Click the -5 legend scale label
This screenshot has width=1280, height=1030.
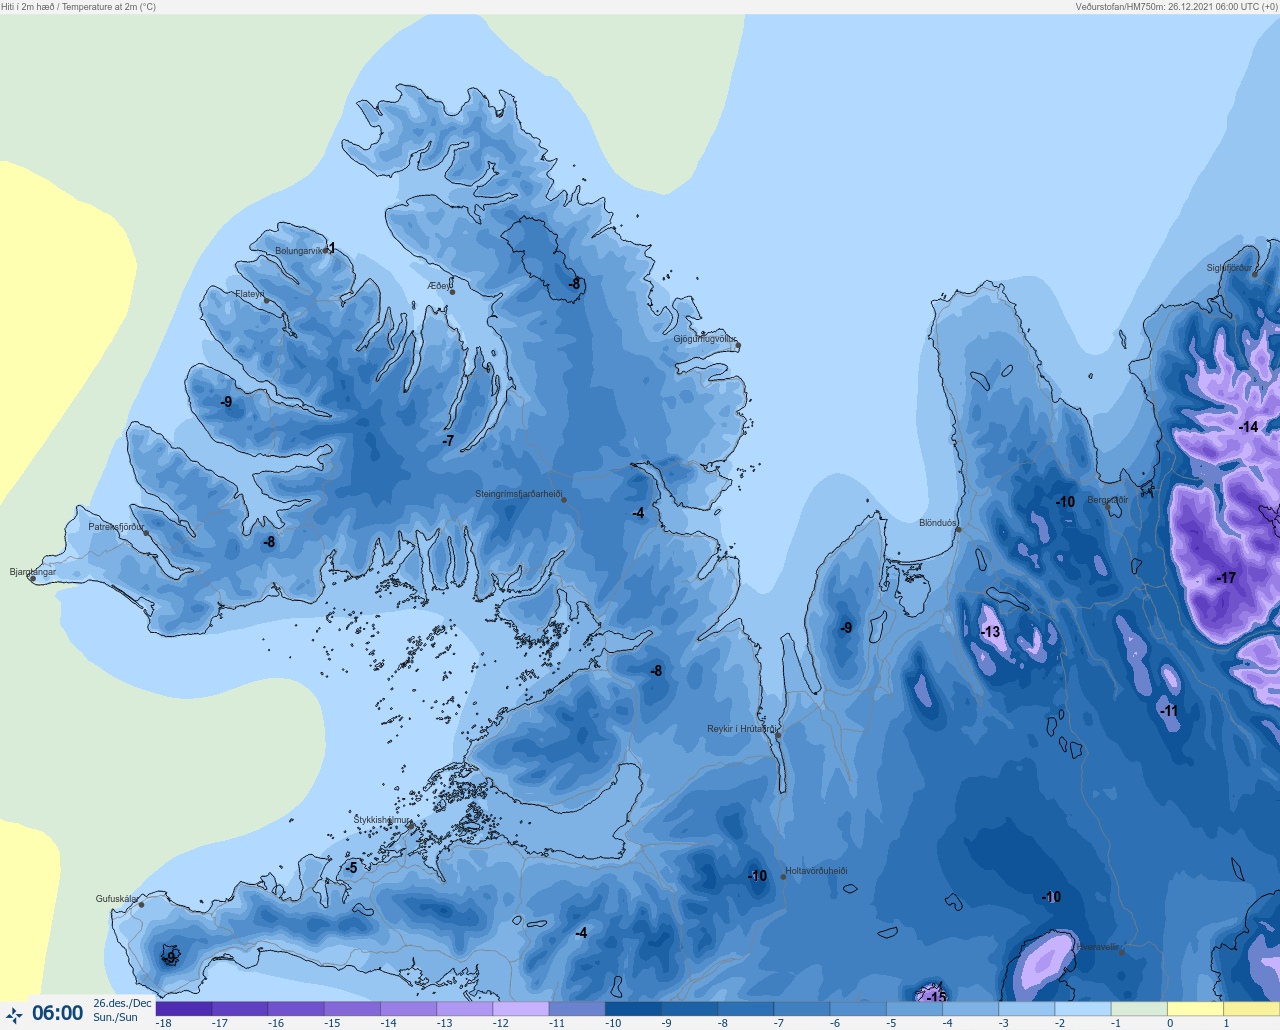click(x=891, y=1023)
